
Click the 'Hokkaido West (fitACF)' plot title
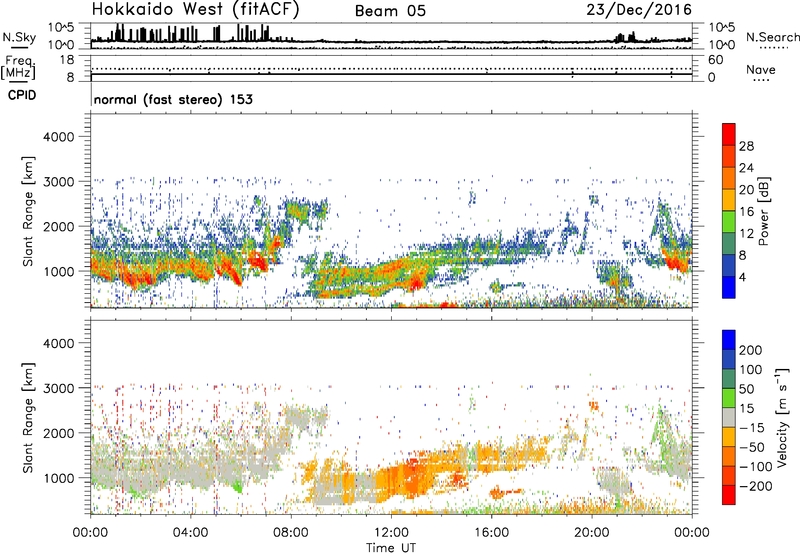[x=195, y=10]
